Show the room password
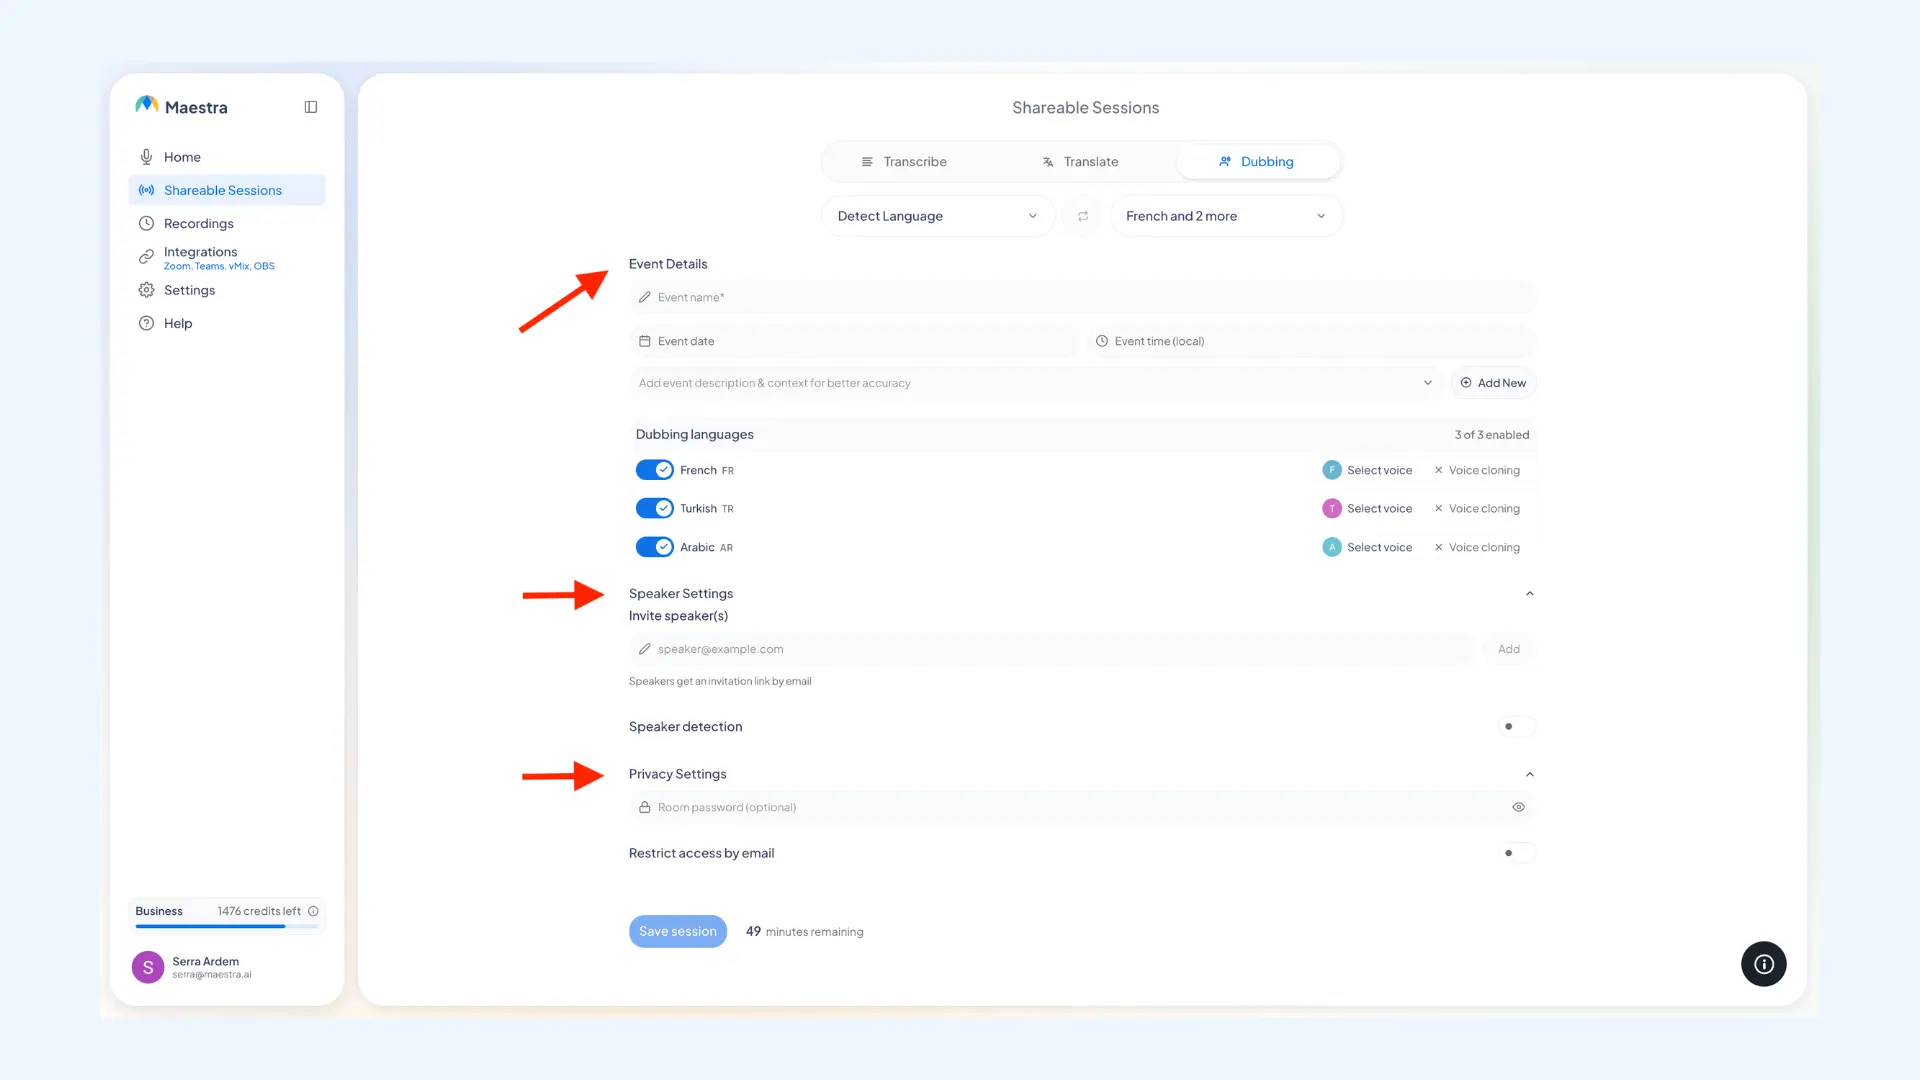1920x1080 pixels. point(1518,807)
